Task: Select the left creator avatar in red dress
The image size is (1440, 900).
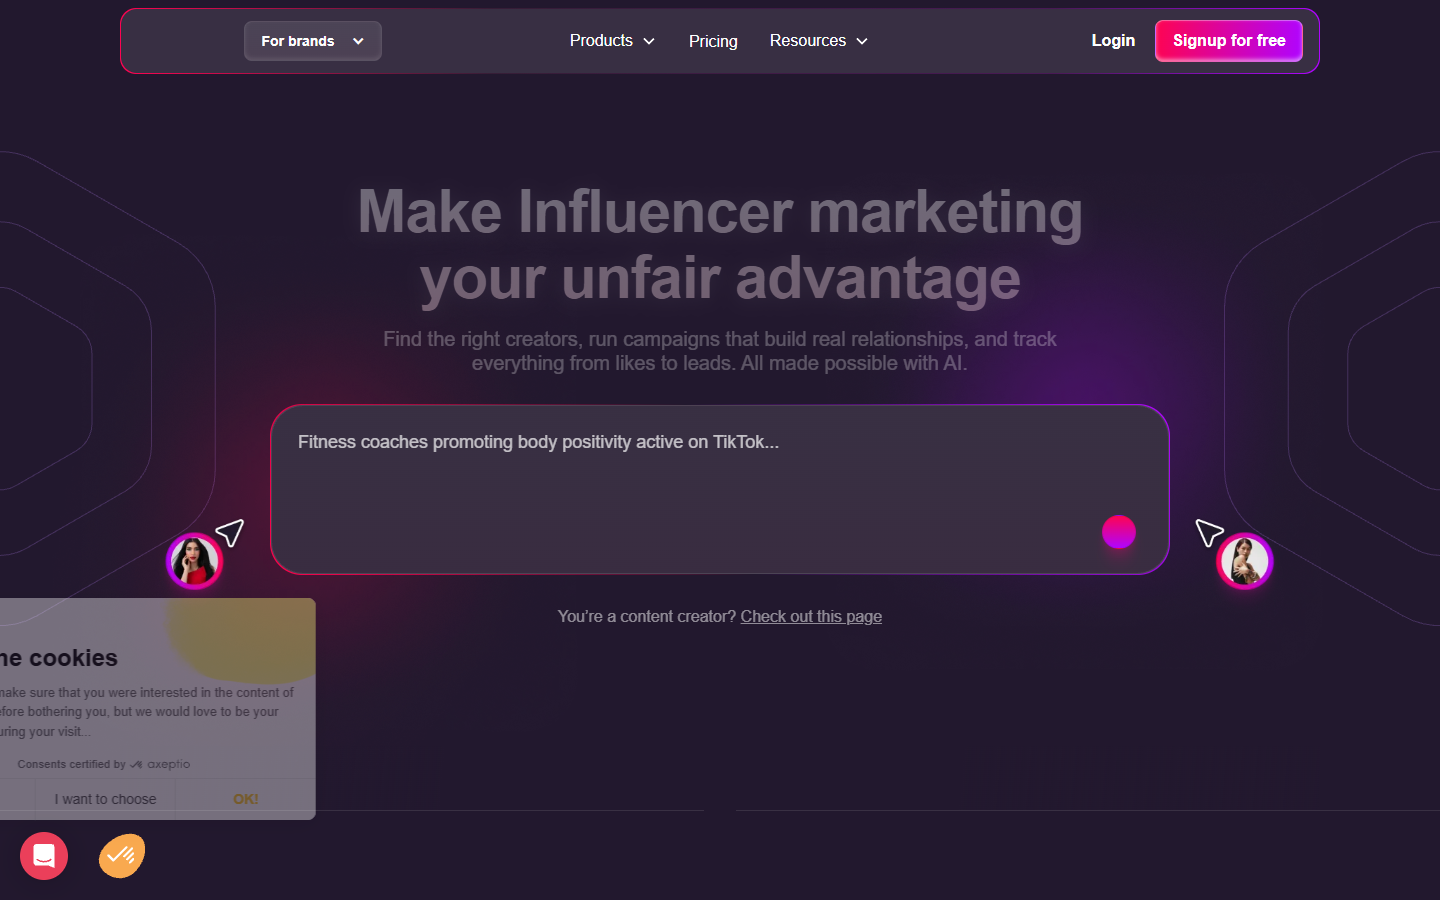Action: (194, 561)
